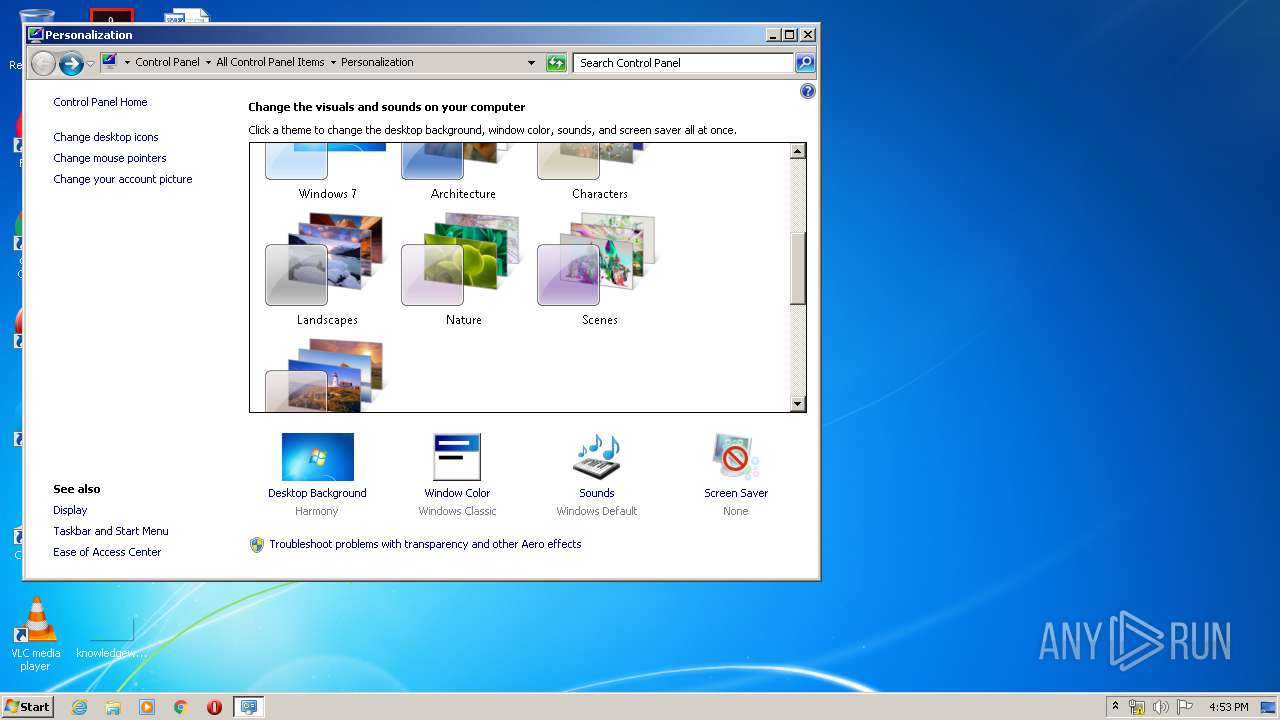Select the Landscapes theme
The width and height of the screenshot is (1280, 720).
(326, 268)
